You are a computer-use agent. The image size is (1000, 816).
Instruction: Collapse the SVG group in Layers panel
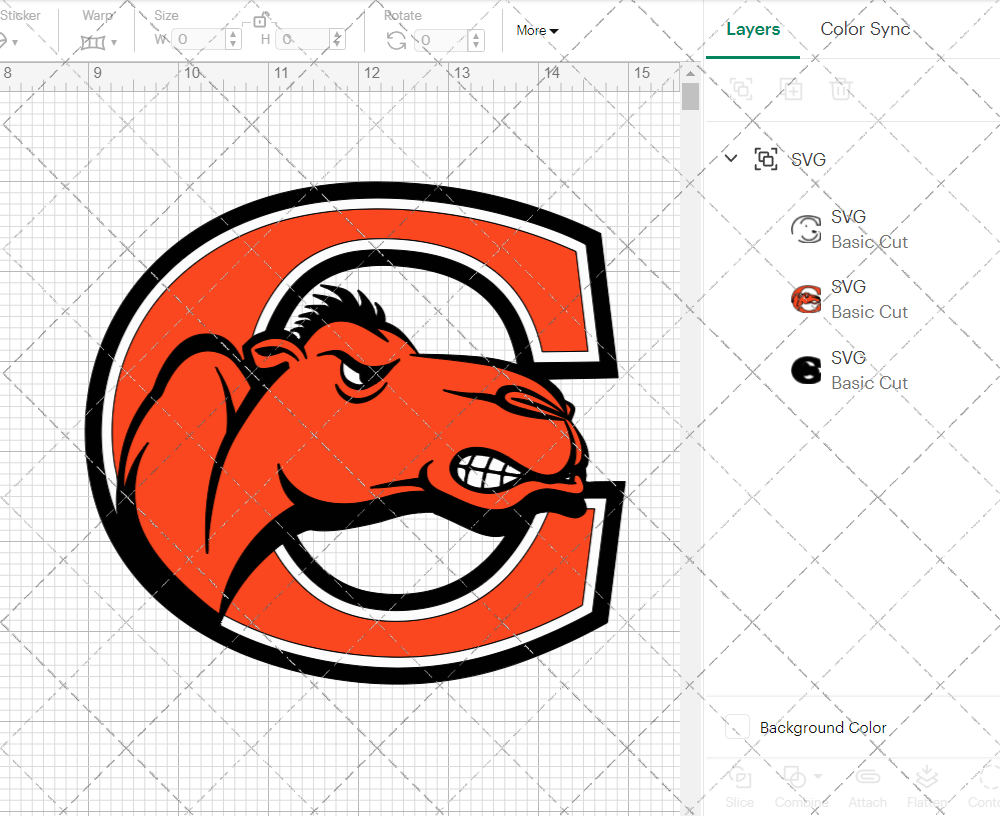tap(730, 158)
